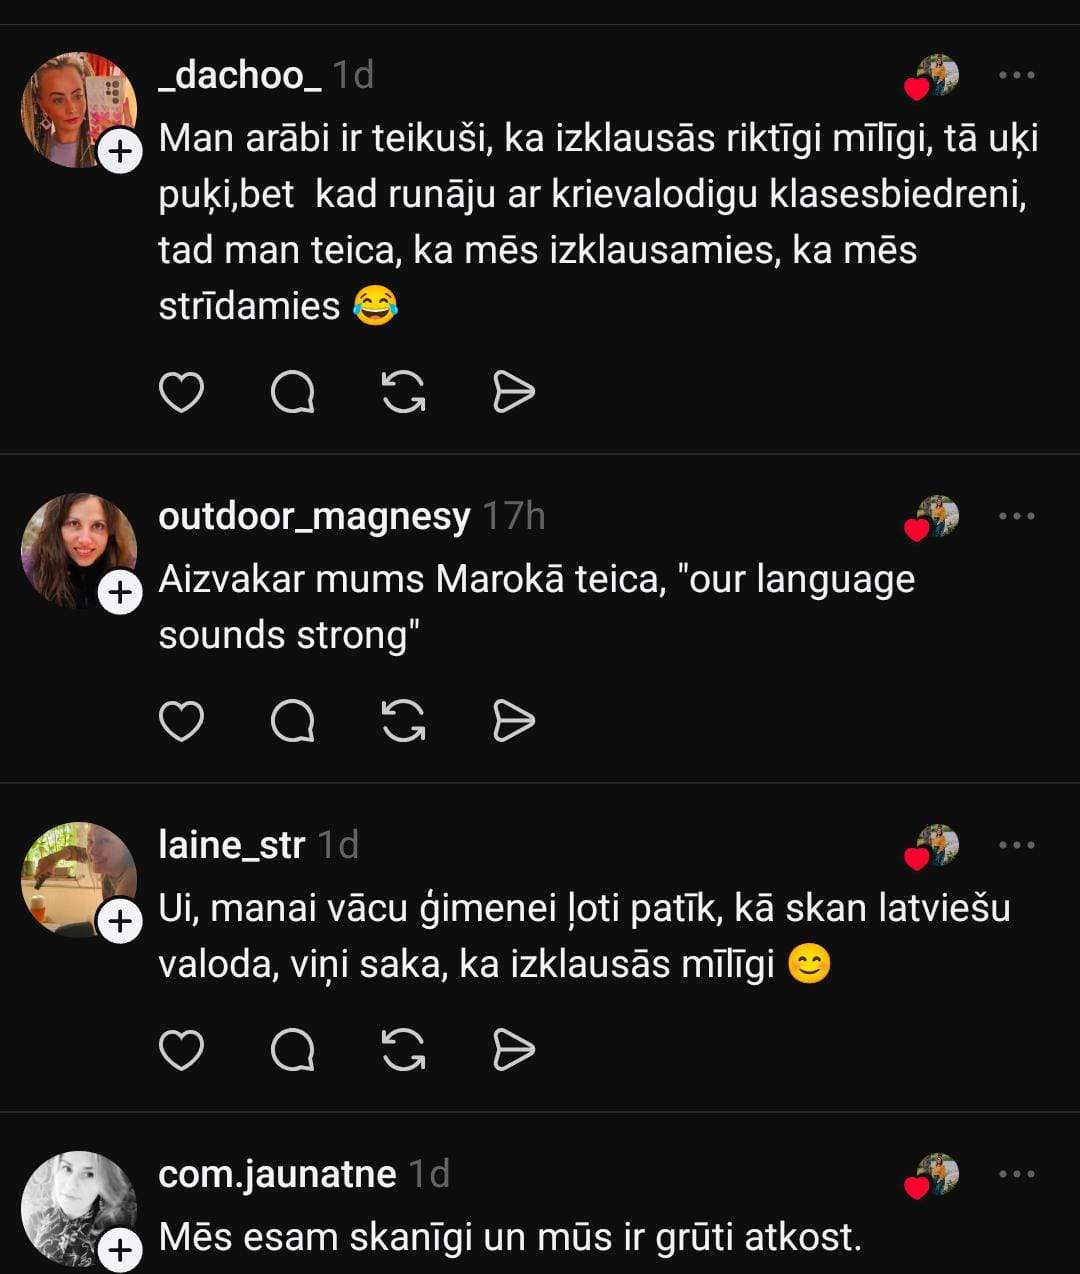Screen dimensions: 1080x1274
Task: Like the _dachoo_ comment
Action: (x=181, y=392)
